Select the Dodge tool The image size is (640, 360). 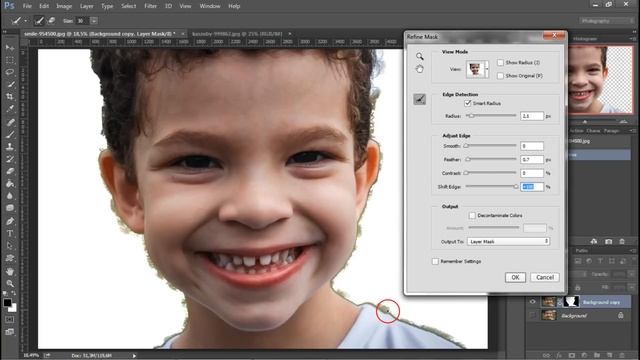coord(10,208)
